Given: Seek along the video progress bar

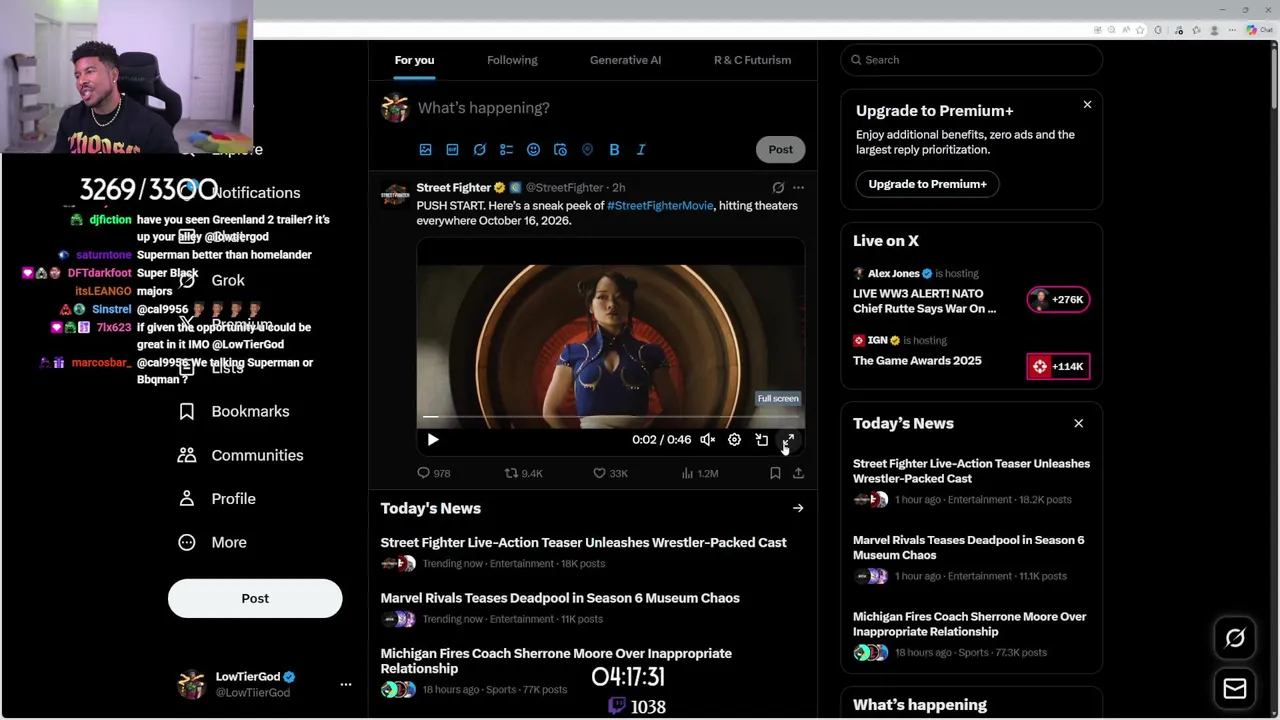Looking at the screenshot, I should pyautogui.click(x=610, y=416).
